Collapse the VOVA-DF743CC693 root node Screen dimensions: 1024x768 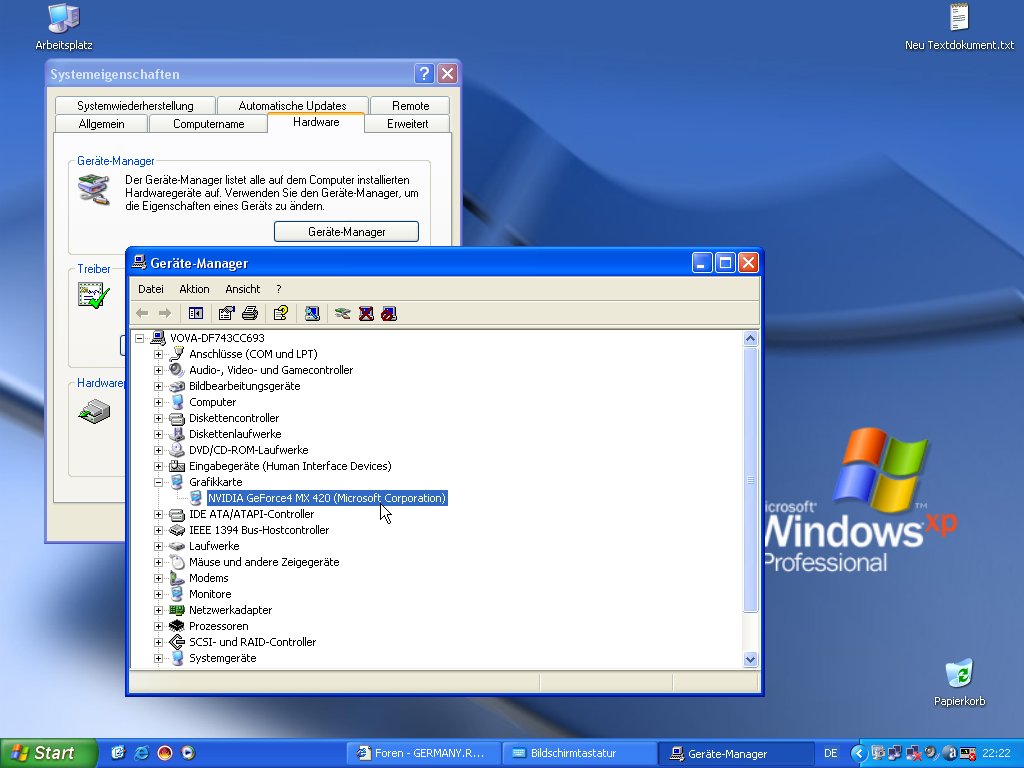tap(139, 338)
